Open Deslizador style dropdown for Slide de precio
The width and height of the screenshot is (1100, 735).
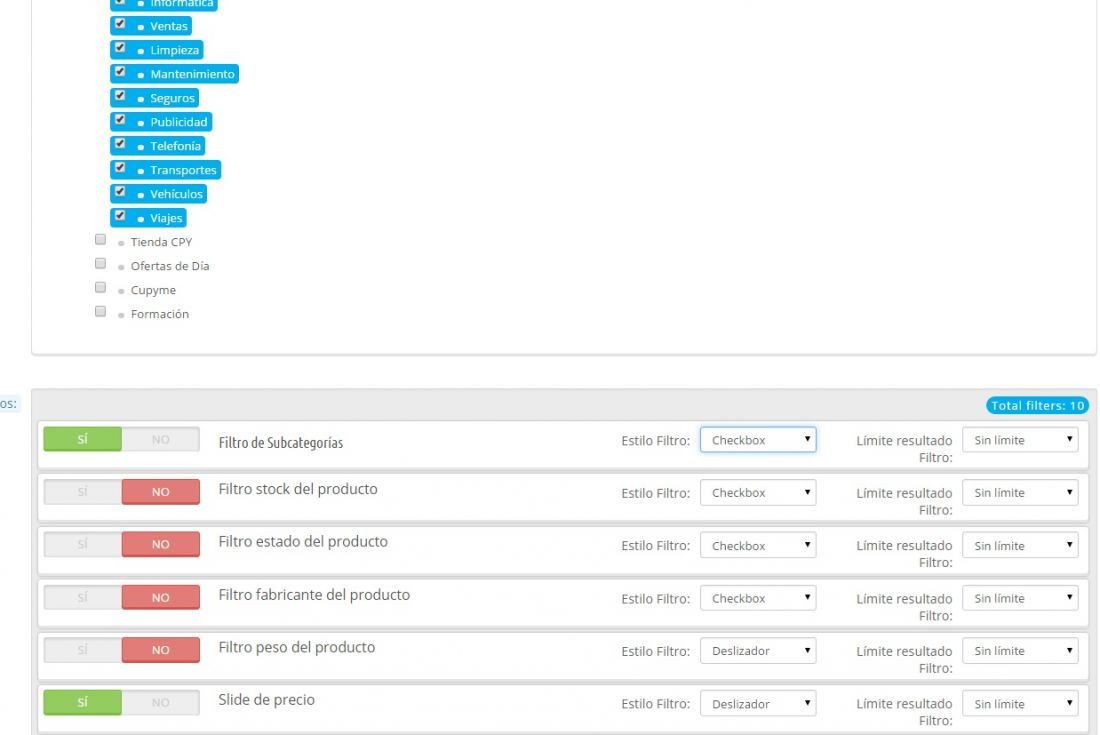tap(758, 703)
